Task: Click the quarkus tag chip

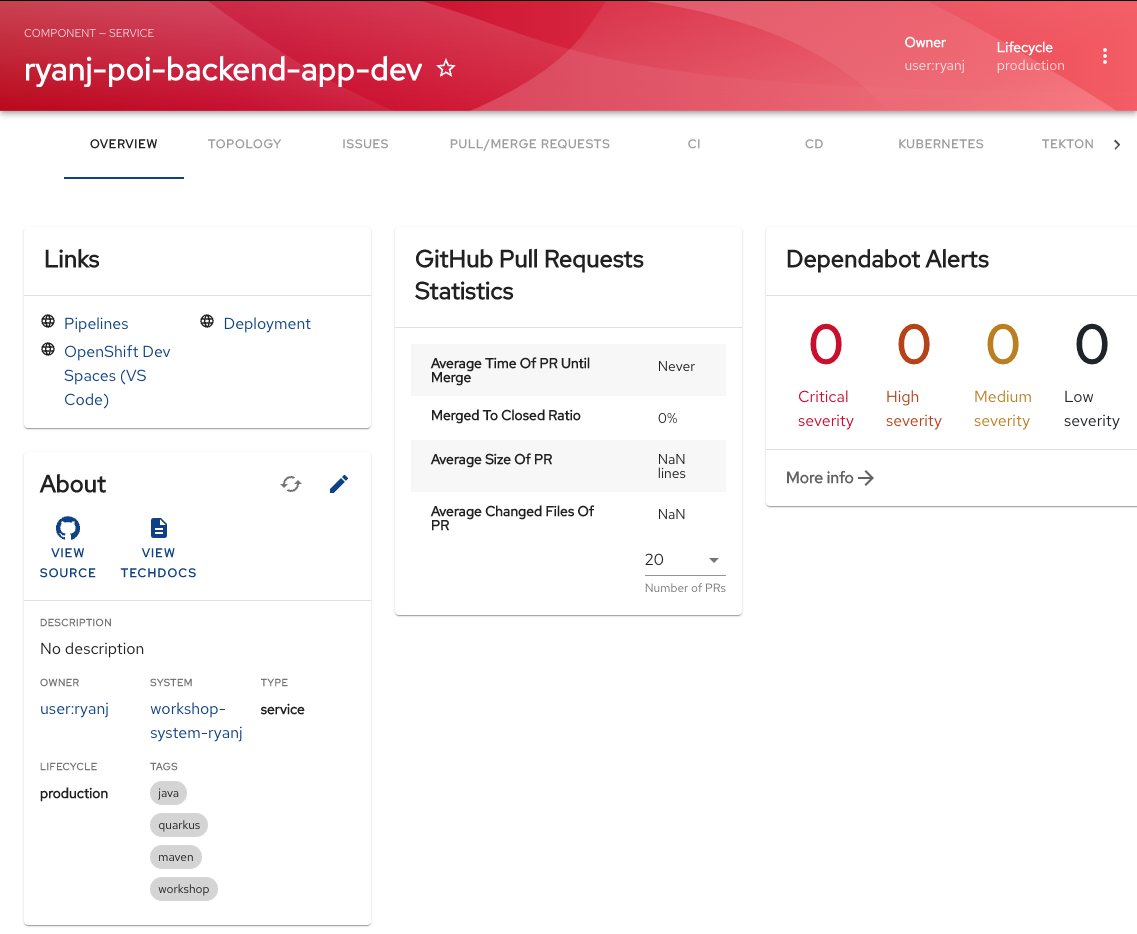Action: coord(179,825)
